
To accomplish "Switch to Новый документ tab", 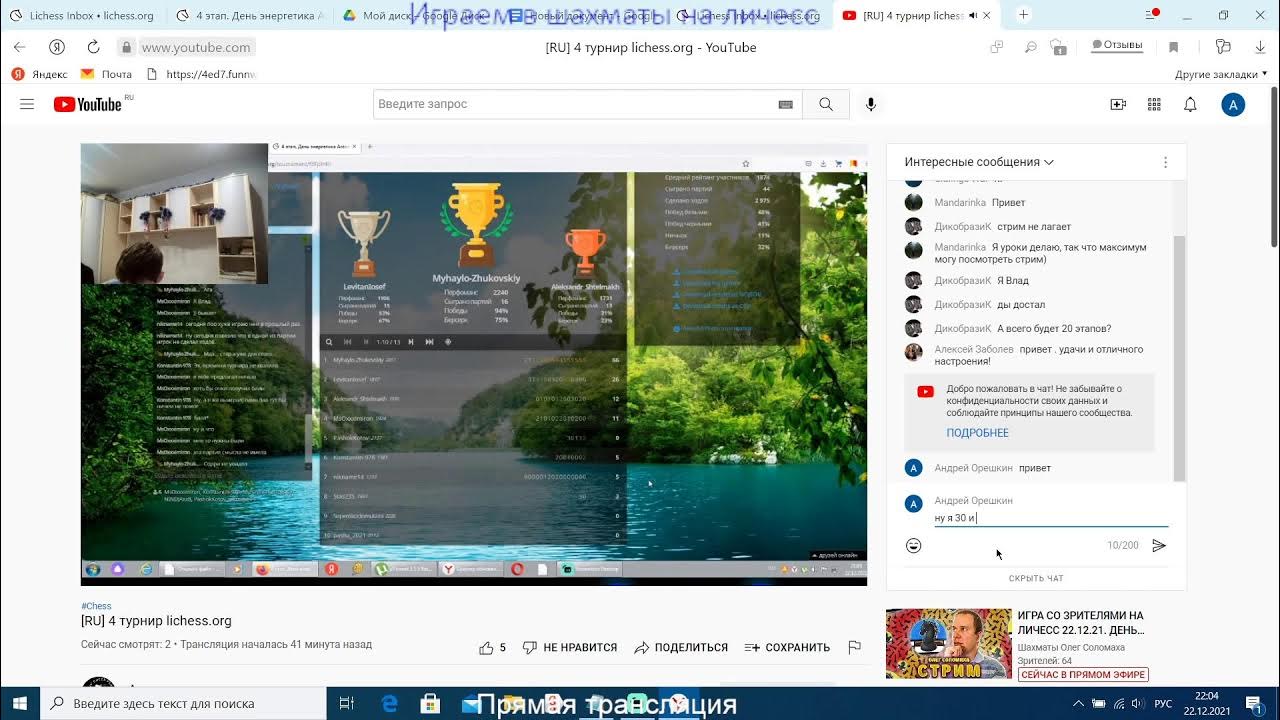I will [584, 15].
